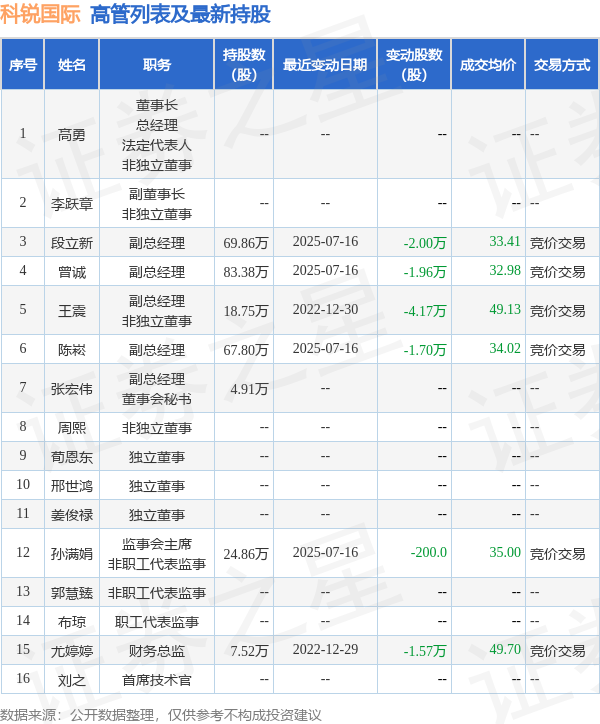Click the average price 32.98
Image resolution: width=600 pixels, height=724 pixels.
[x=505, y=271]
